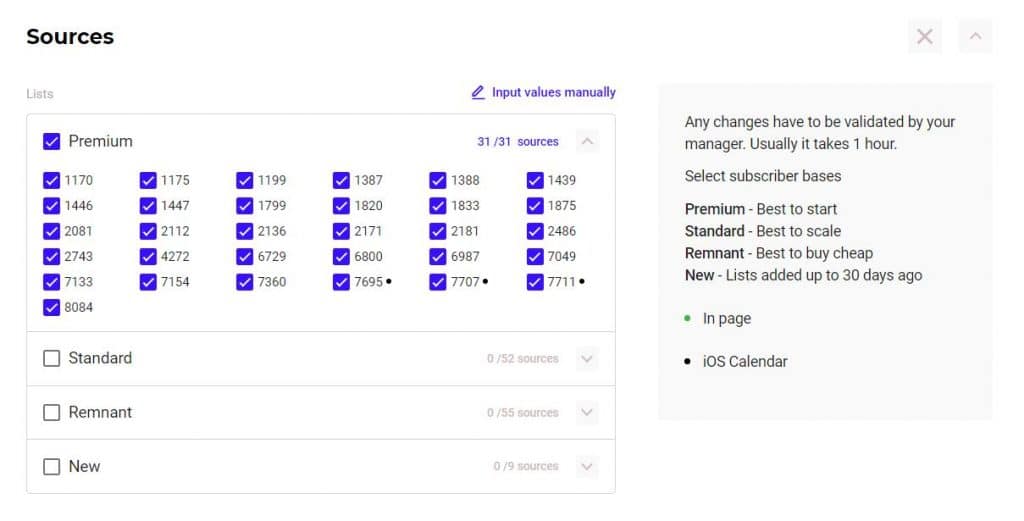Enable the Remnant list checkbox
The width and height of the screenshot is (1024, 521).
tap(52, 412)
